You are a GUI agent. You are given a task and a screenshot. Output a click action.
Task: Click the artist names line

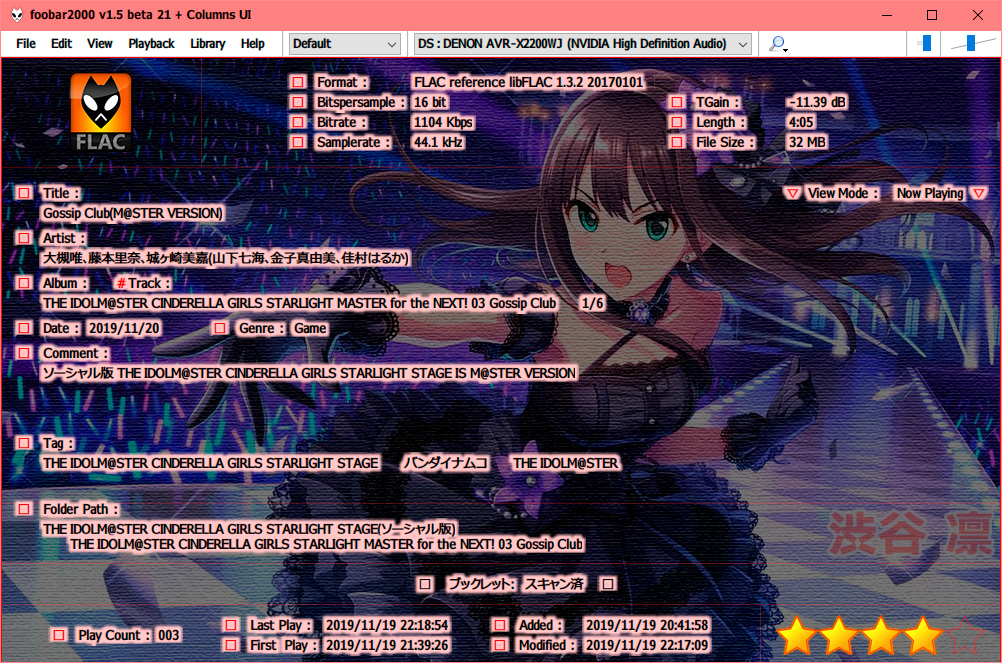226,258
